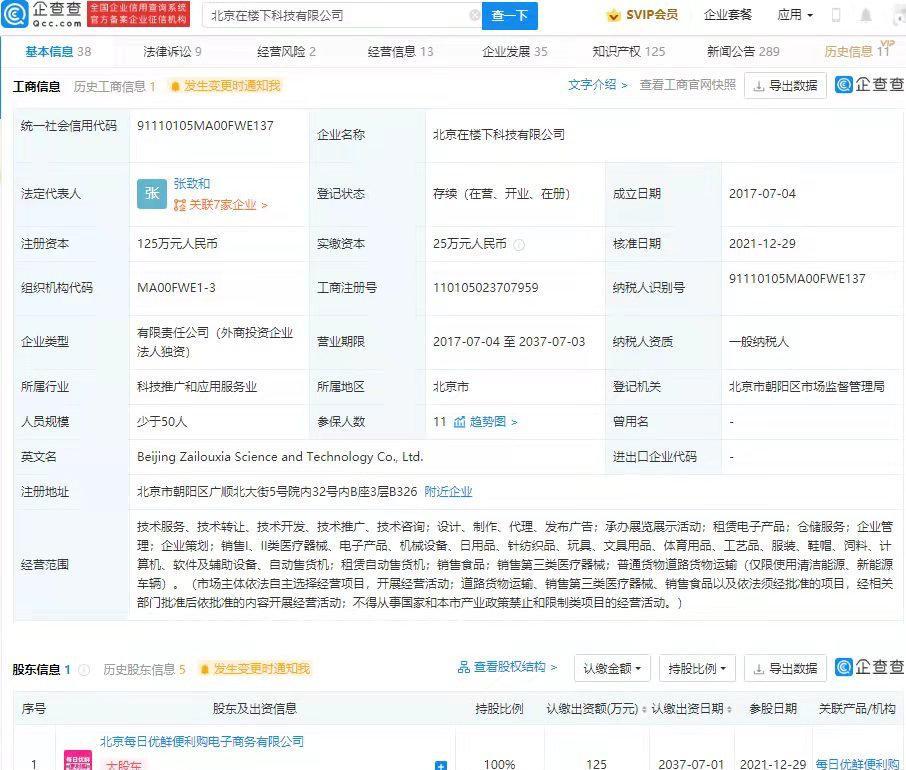Sort by 认缴出资额 column sort icon
This screenshot has width=906, height=770.
point(644,709)
